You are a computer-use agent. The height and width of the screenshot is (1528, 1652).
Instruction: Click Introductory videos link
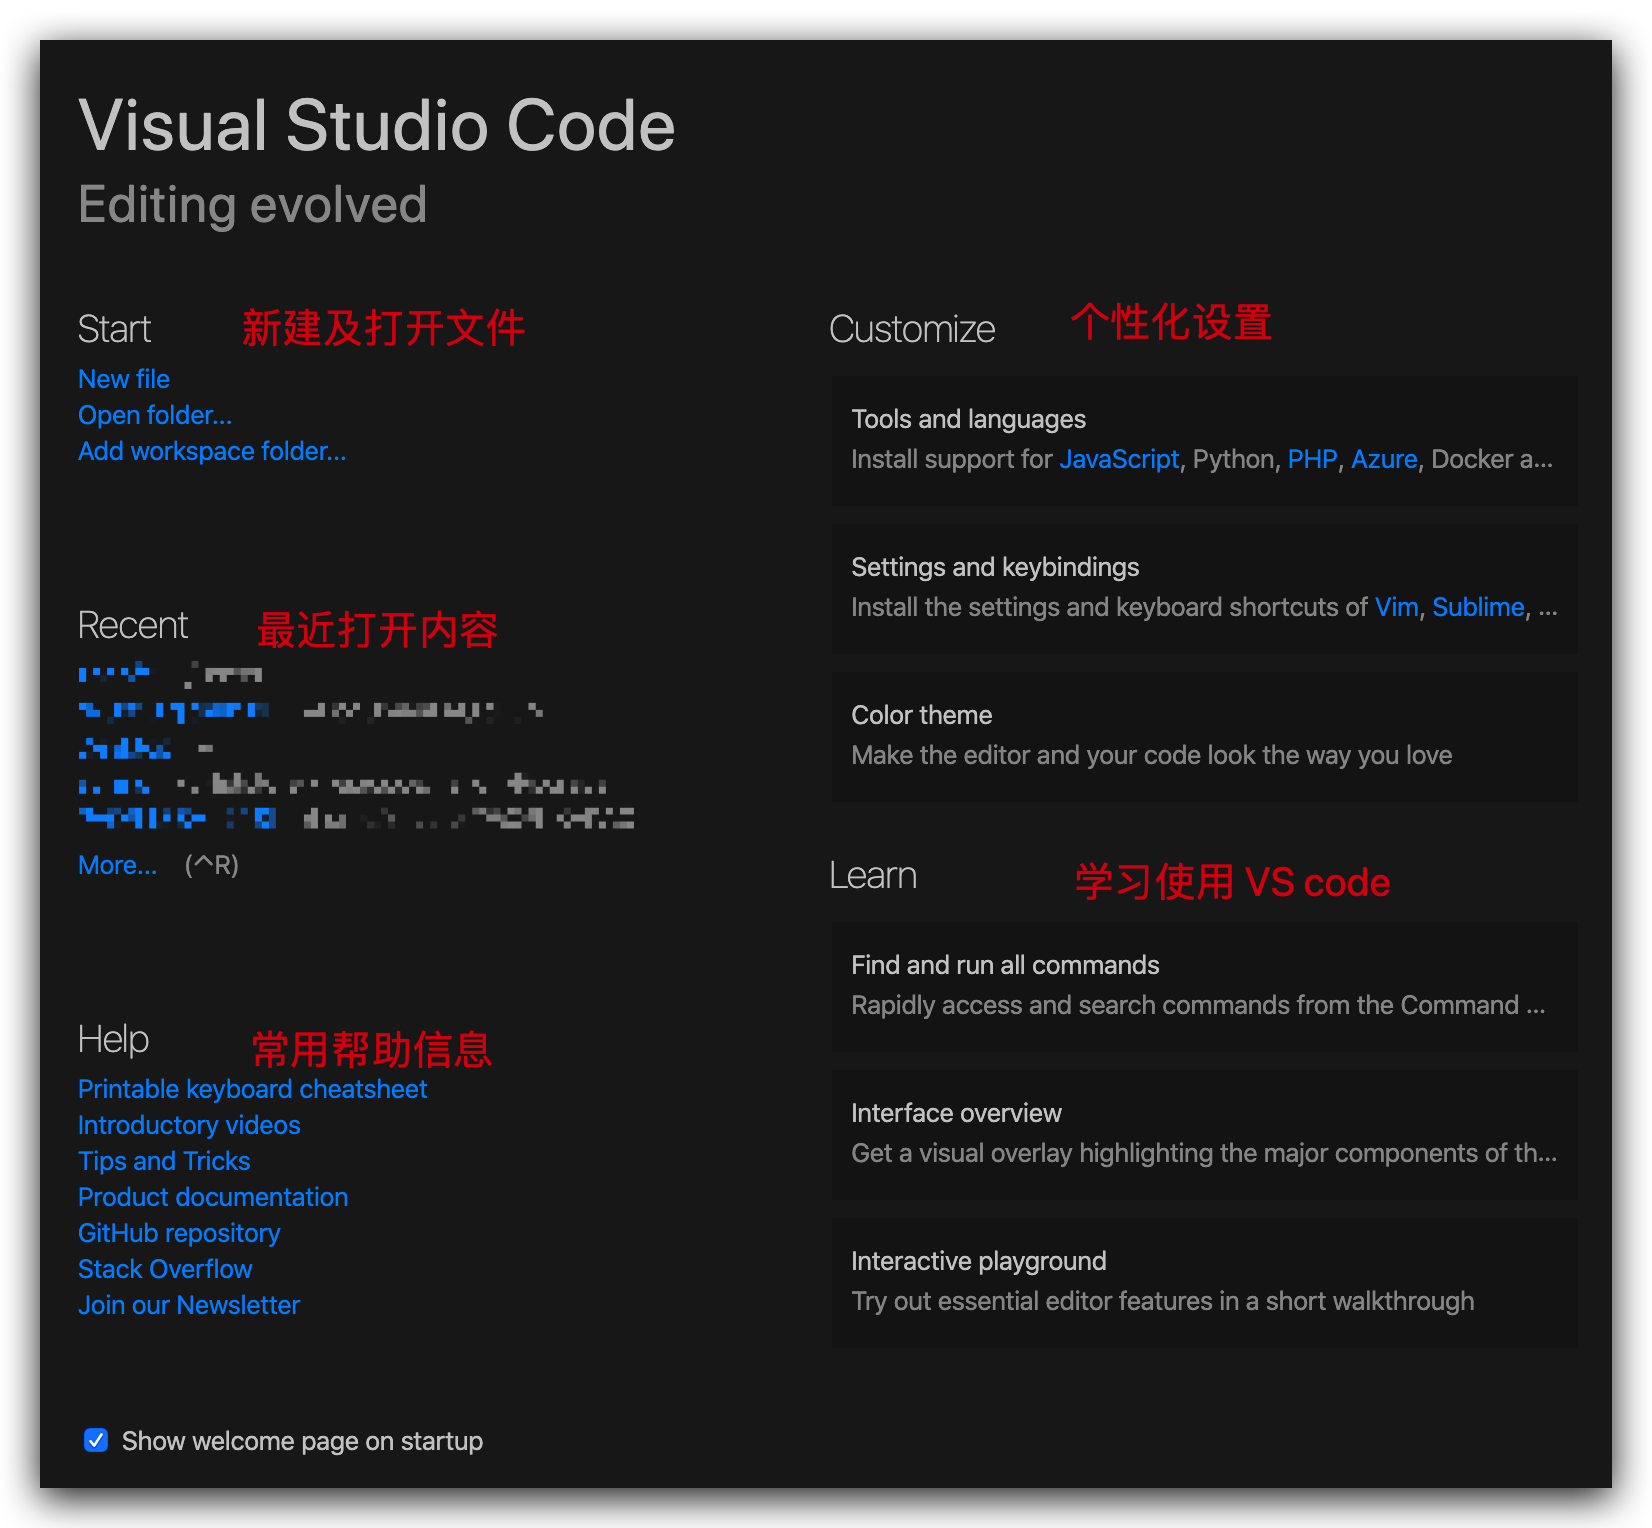pos(189,1125)
